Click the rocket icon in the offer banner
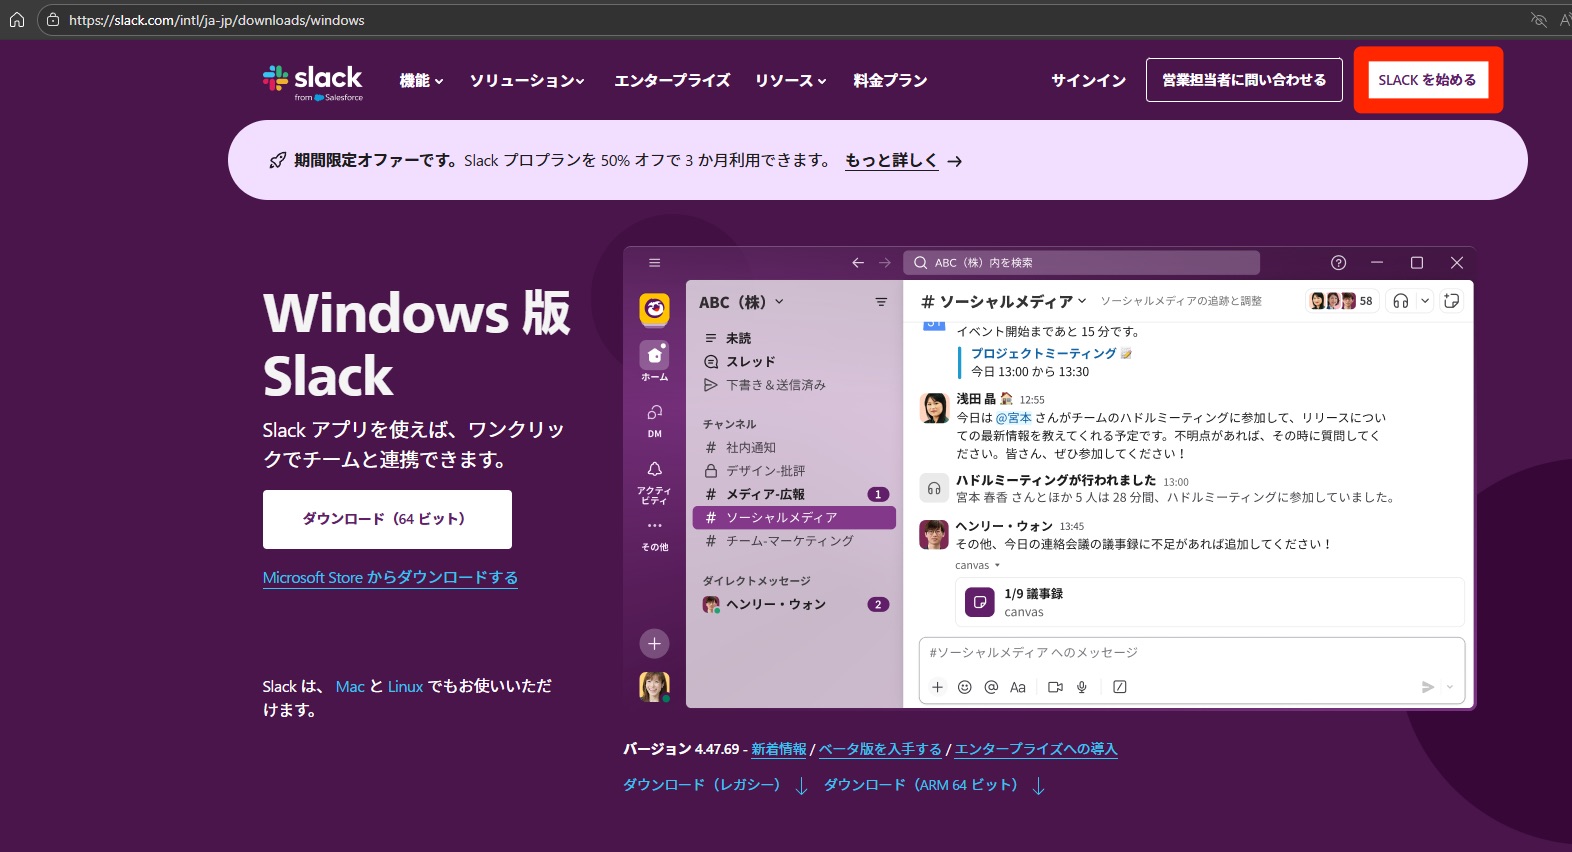Screen dimensions: 1572x852 (x=278, y=160)
